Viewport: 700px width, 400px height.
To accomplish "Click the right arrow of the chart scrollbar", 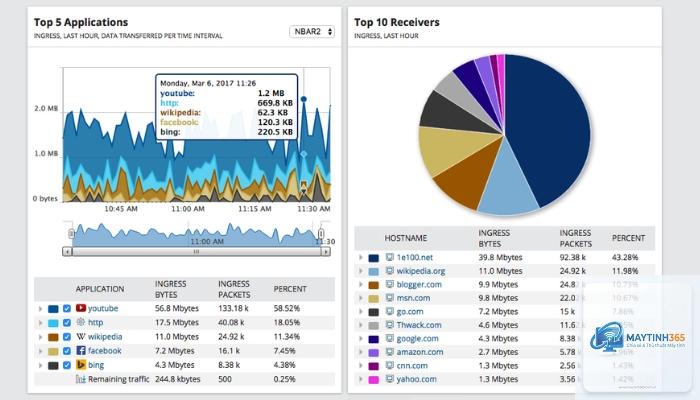I will [326, 252].
